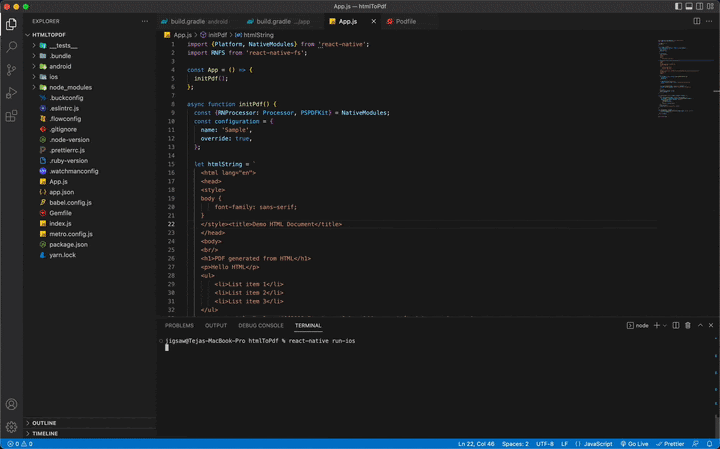Open app.json in explorer
Image resolution: width=720 pixels, height=449 pixels.
point(62,192)
